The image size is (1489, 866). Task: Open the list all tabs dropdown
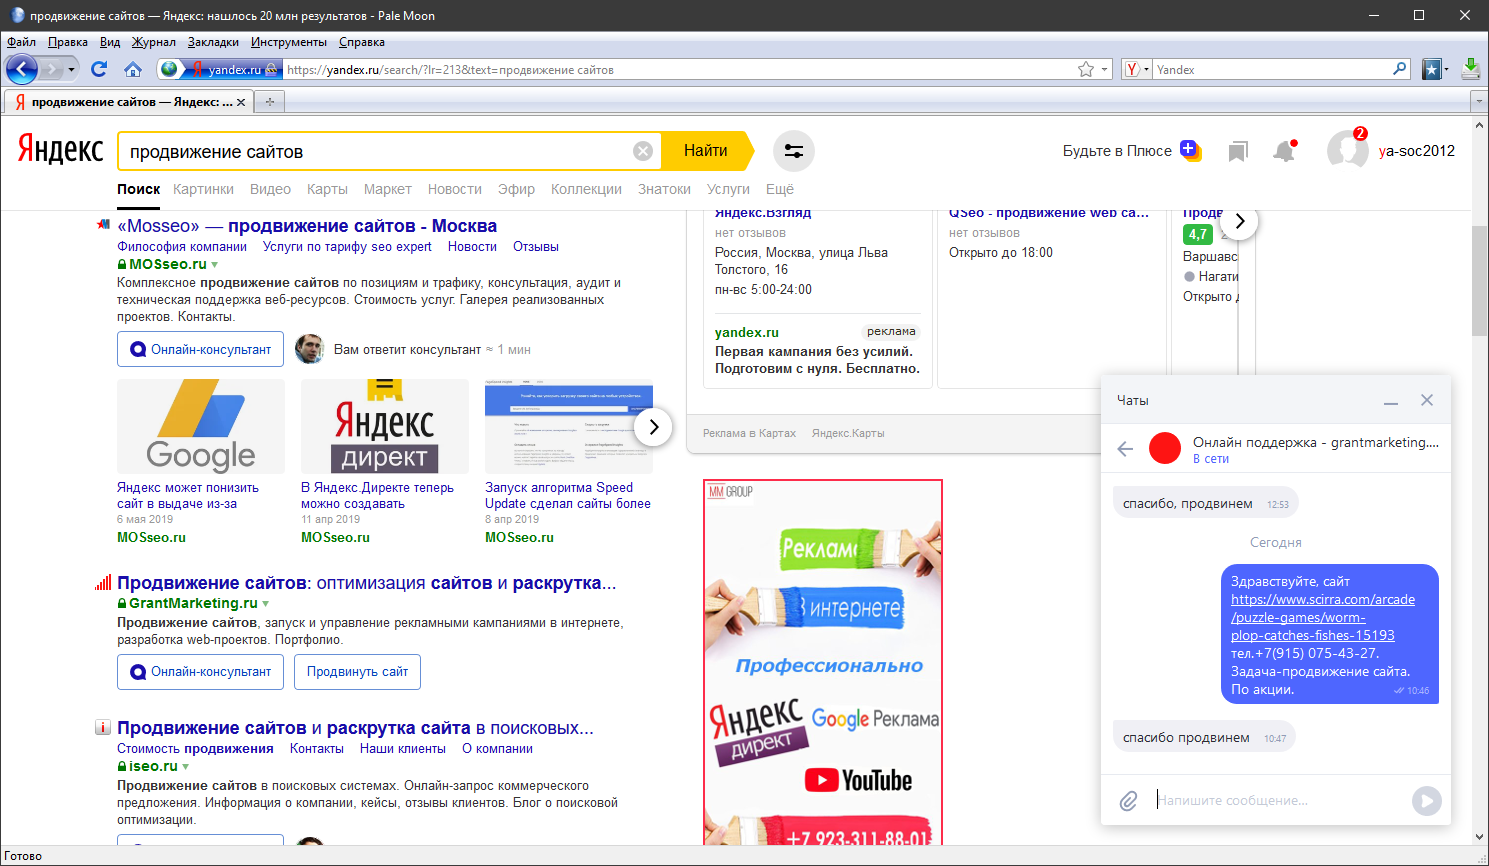(1479, 102)
